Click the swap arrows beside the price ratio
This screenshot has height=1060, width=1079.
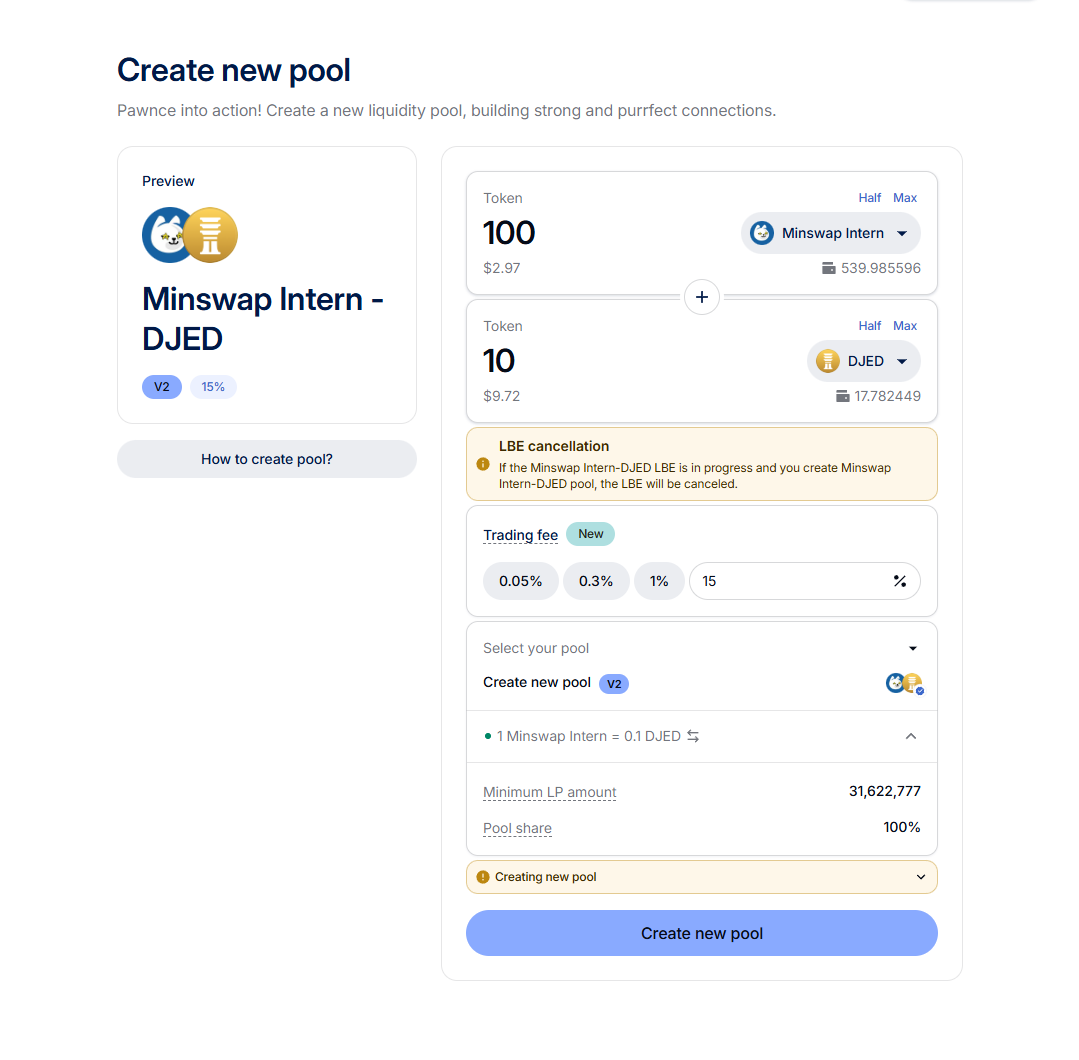[x=693, y=736]
